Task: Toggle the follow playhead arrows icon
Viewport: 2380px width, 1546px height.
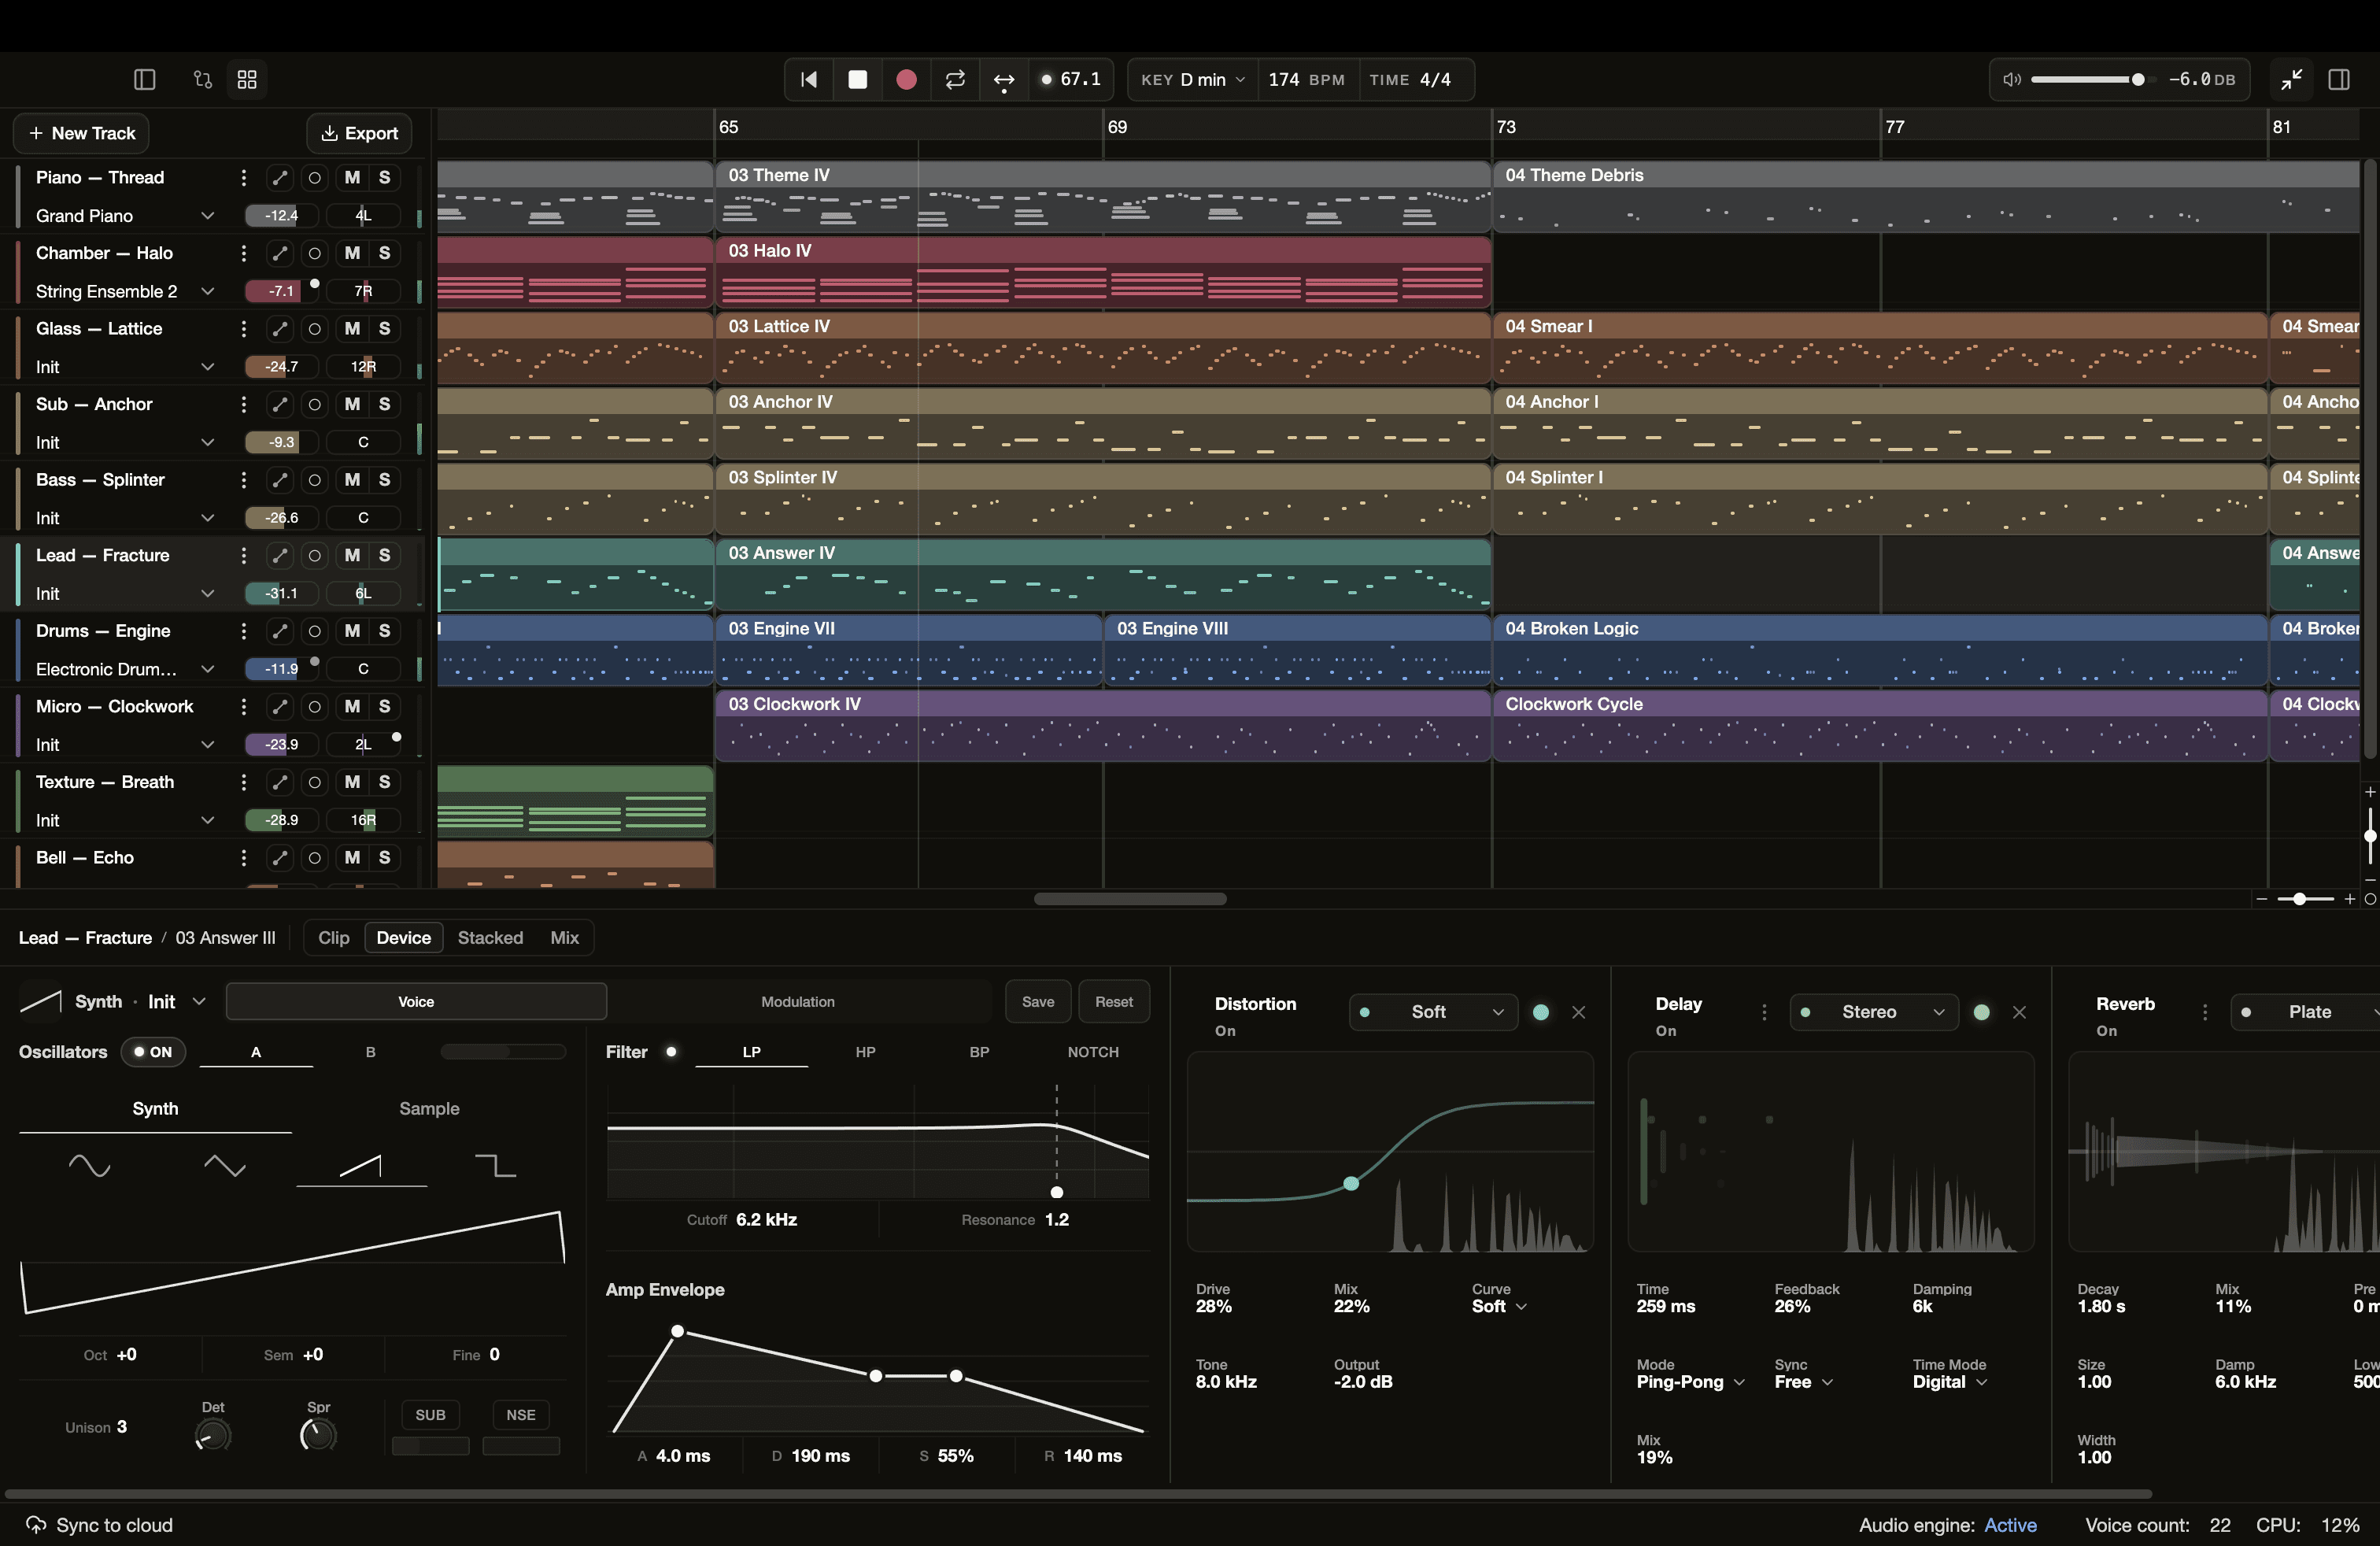Action: (1004, 80)
